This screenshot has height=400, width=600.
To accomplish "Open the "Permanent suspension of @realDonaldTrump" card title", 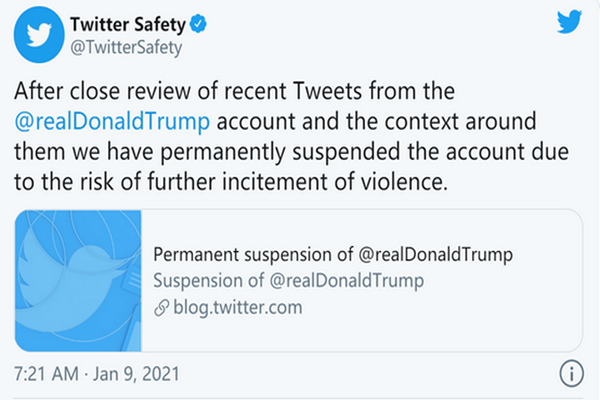I will pos(330,254).
